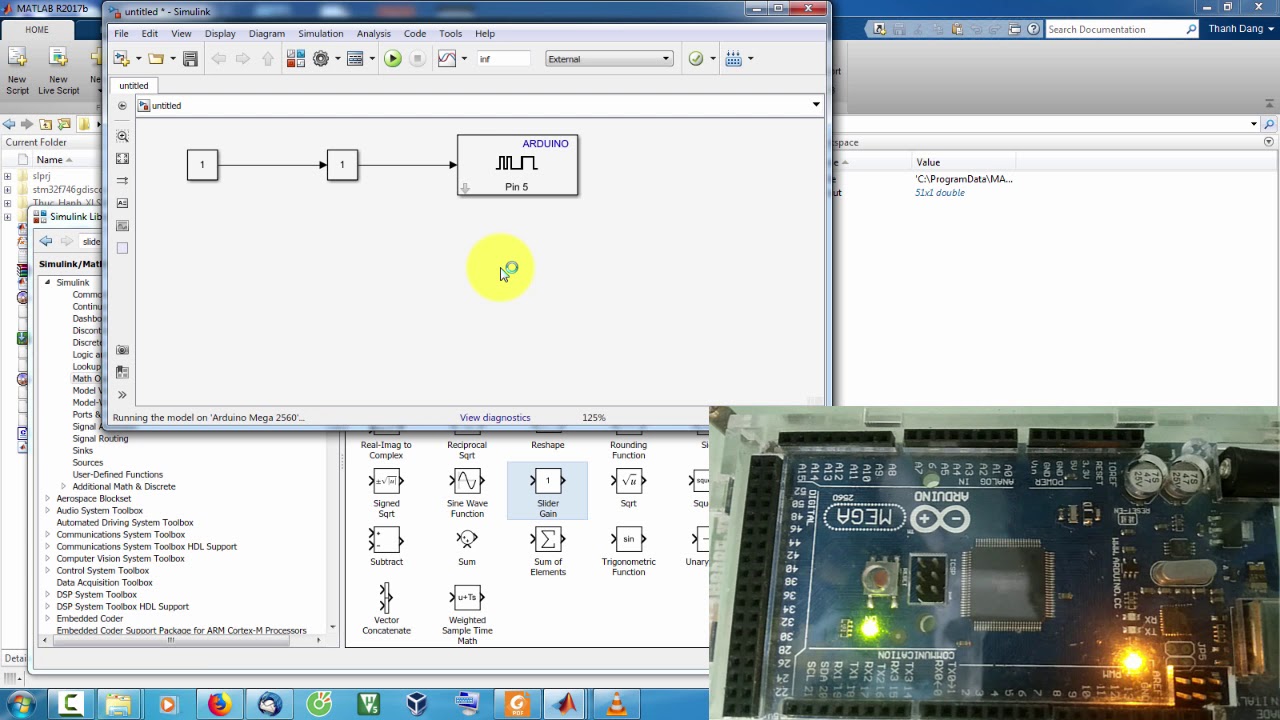Select the Zoom tool in canvas palette
This screenshot has height=720, width=1280.
point(123,136)
